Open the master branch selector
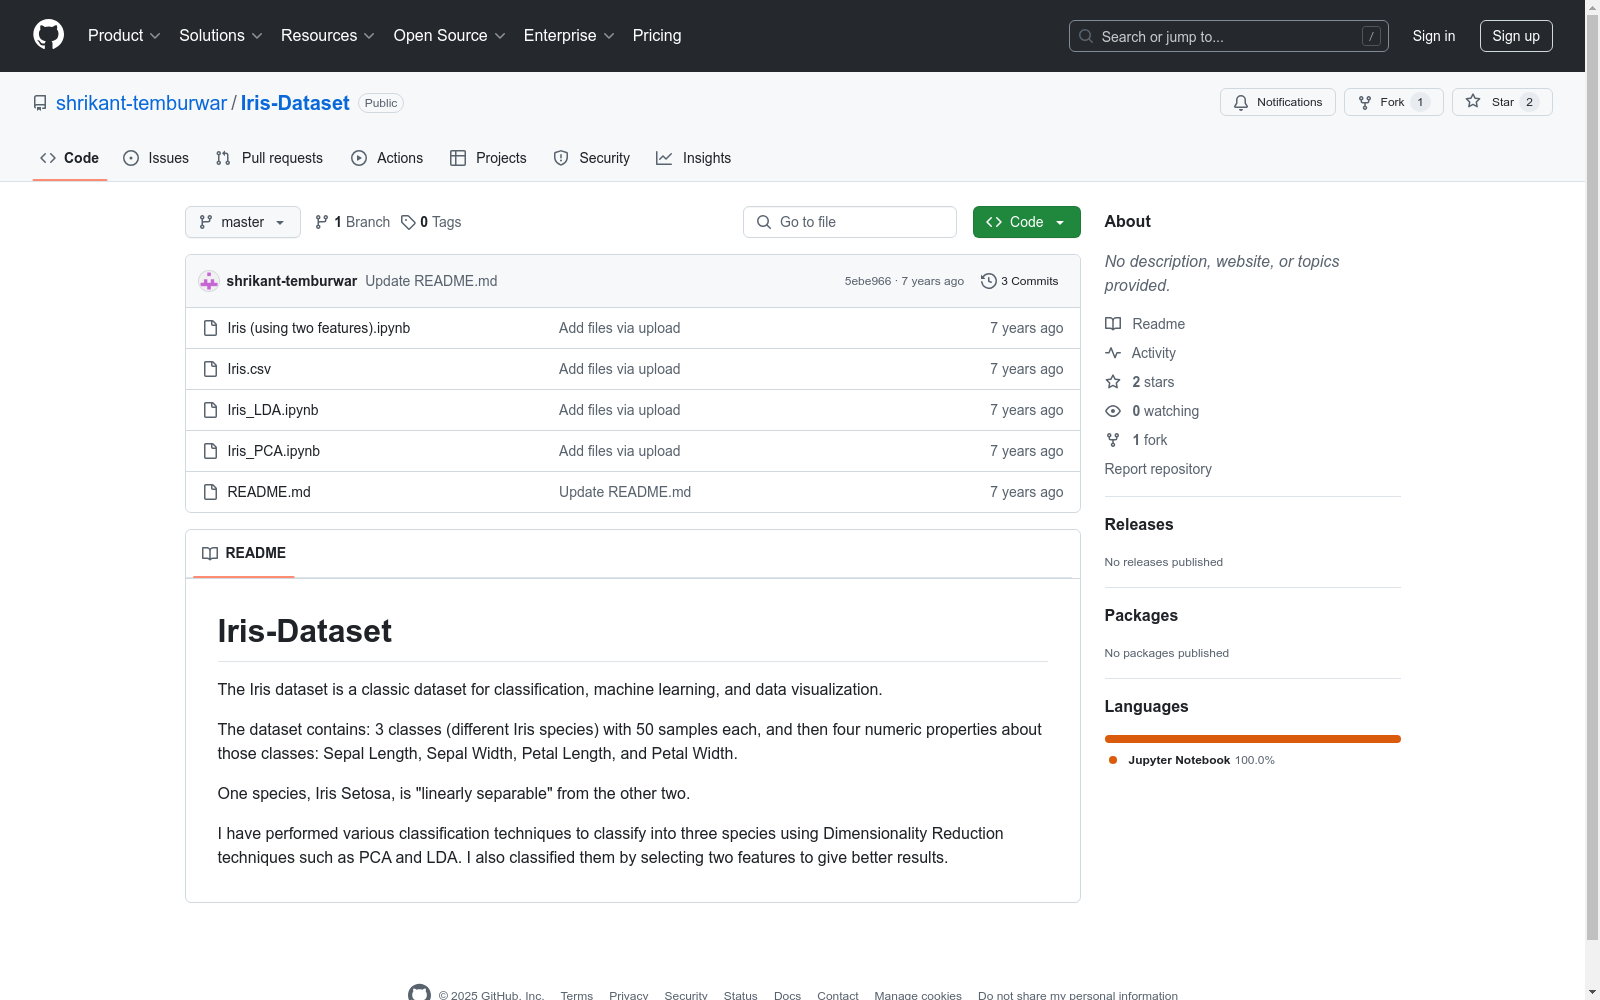Image resolution: width=1600 pixels, height=1000 pixels. click(243, 222)
